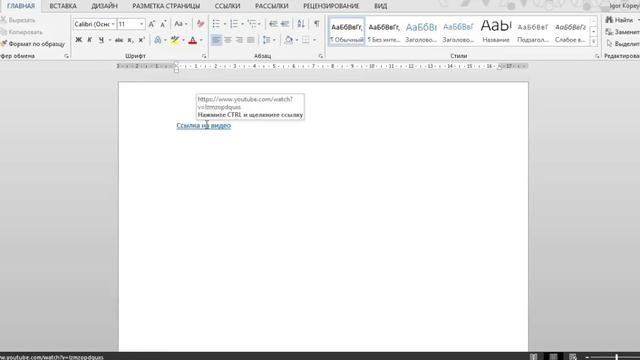Toggle strikethrough abc formatting
The height and width of the screenshot is (360, 640).
119,40
